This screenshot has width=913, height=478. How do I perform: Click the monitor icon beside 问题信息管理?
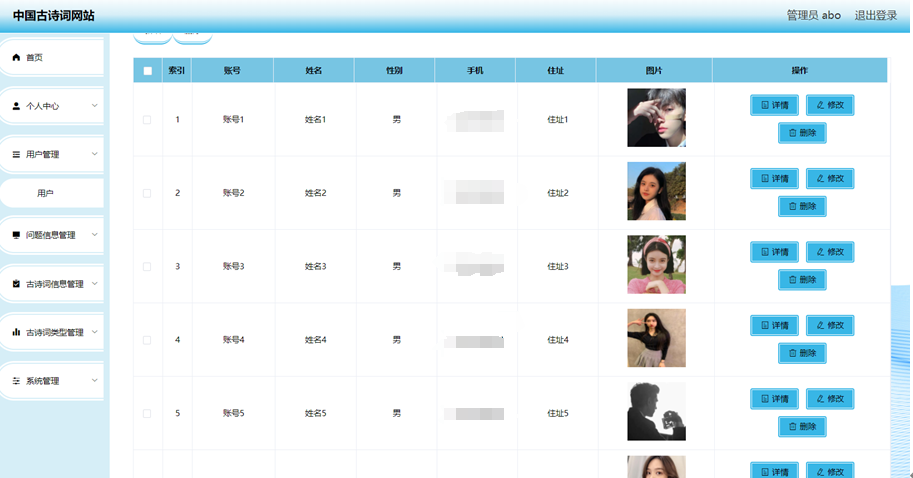16,235
